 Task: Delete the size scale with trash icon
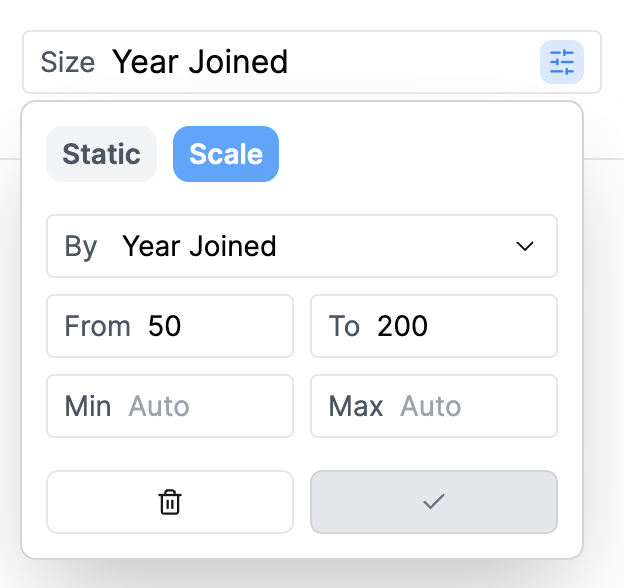pos(170,502)
